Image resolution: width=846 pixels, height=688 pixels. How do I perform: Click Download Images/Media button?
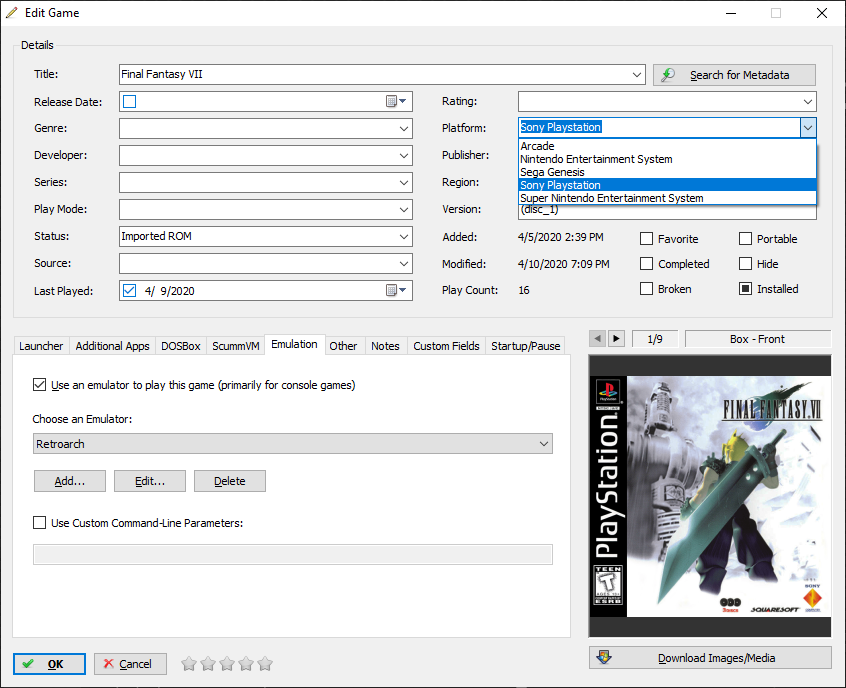tap(710, 658)
